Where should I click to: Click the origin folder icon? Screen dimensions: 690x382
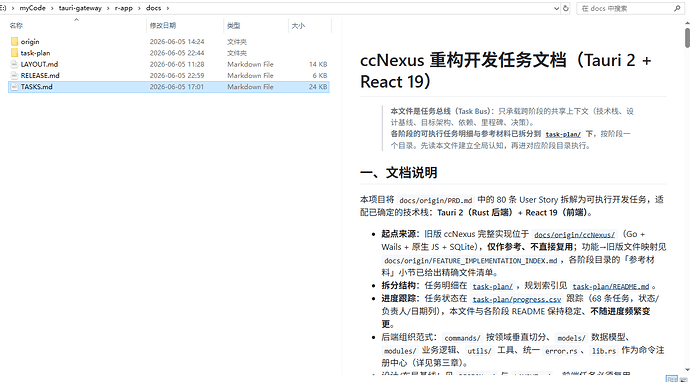pos(14,41)
